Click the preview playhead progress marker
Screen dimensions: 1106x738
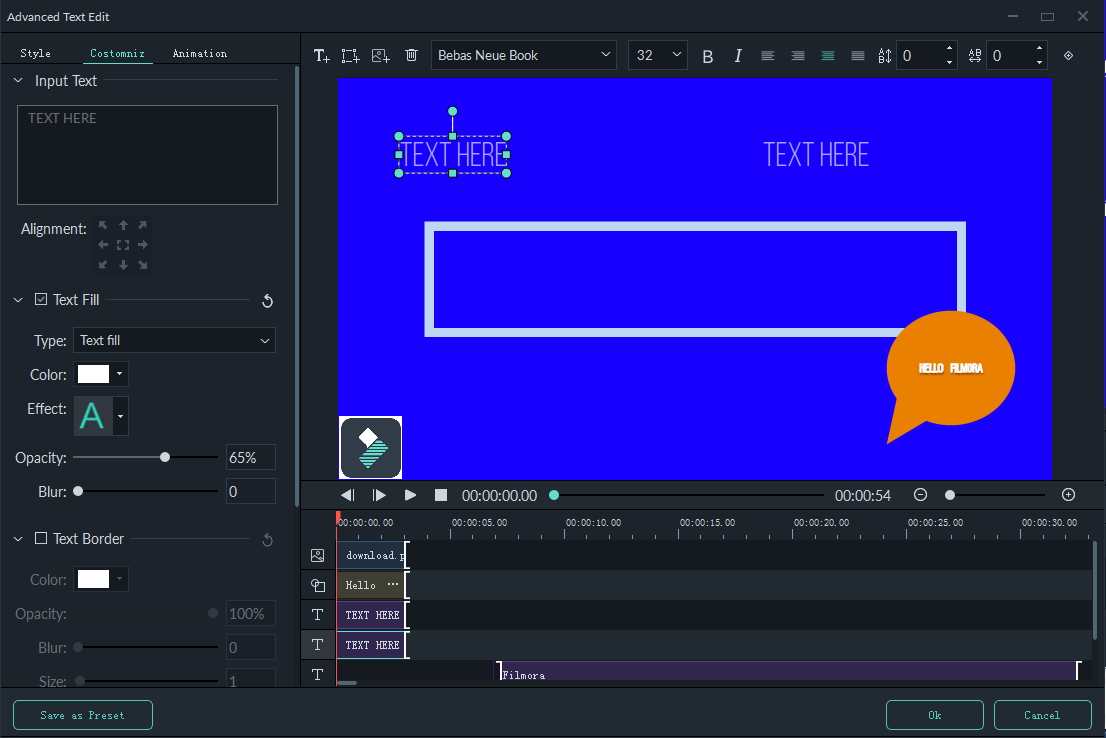[x=554, y=495]
